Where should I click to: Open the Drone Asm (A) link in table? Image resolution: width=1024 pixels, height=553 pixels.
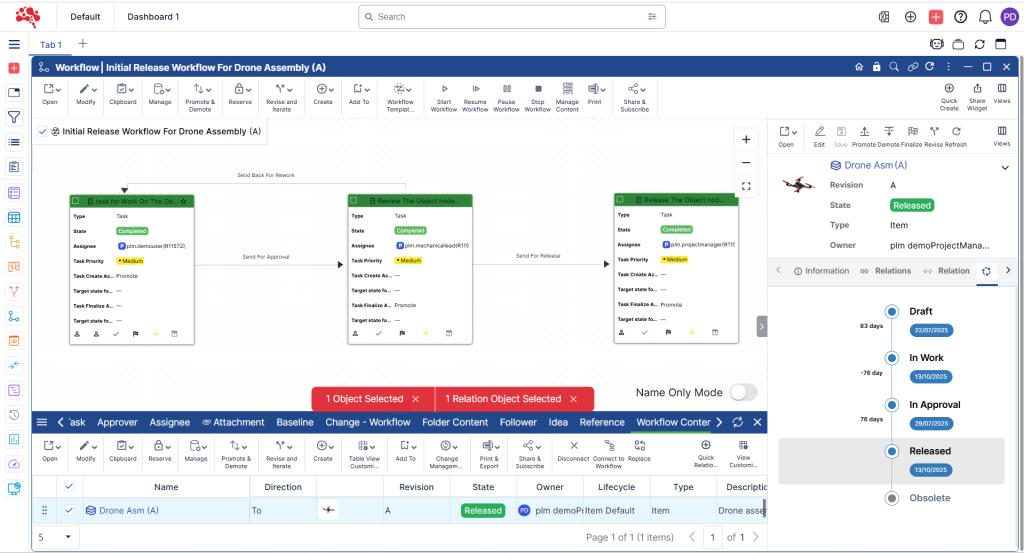[x=128, y=510]
